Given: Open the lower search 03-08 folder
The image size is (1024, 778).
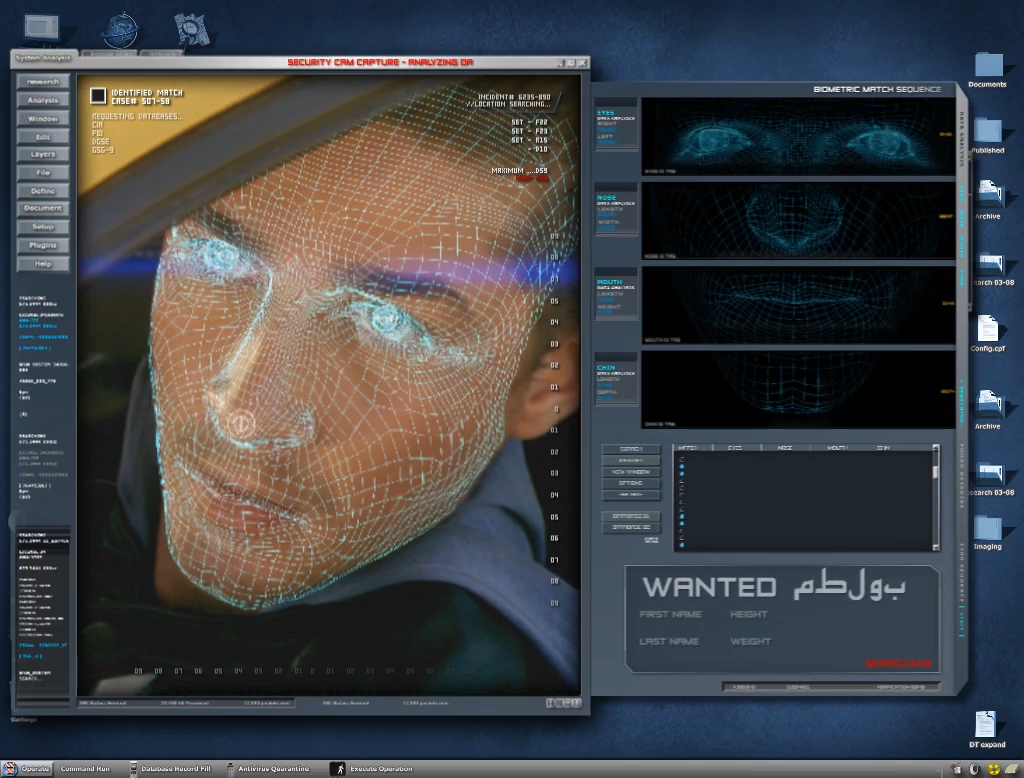Looking at the screenshot, I should (x=991, y=479).
